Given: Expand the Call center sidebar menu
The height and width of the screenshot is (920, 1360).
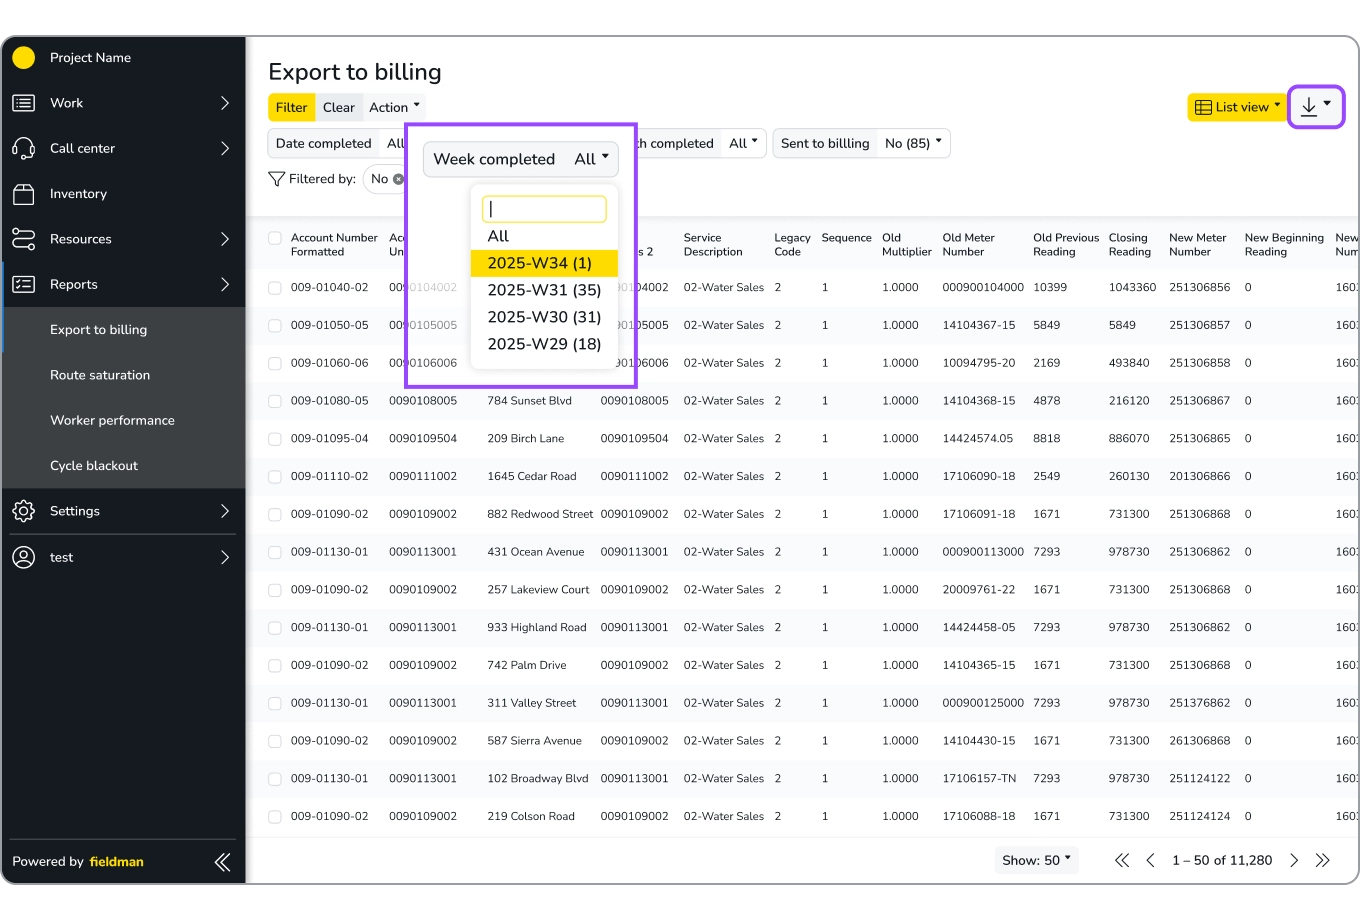Looking at the screenshot, I should pyautogui.click(x=225, y=148).
